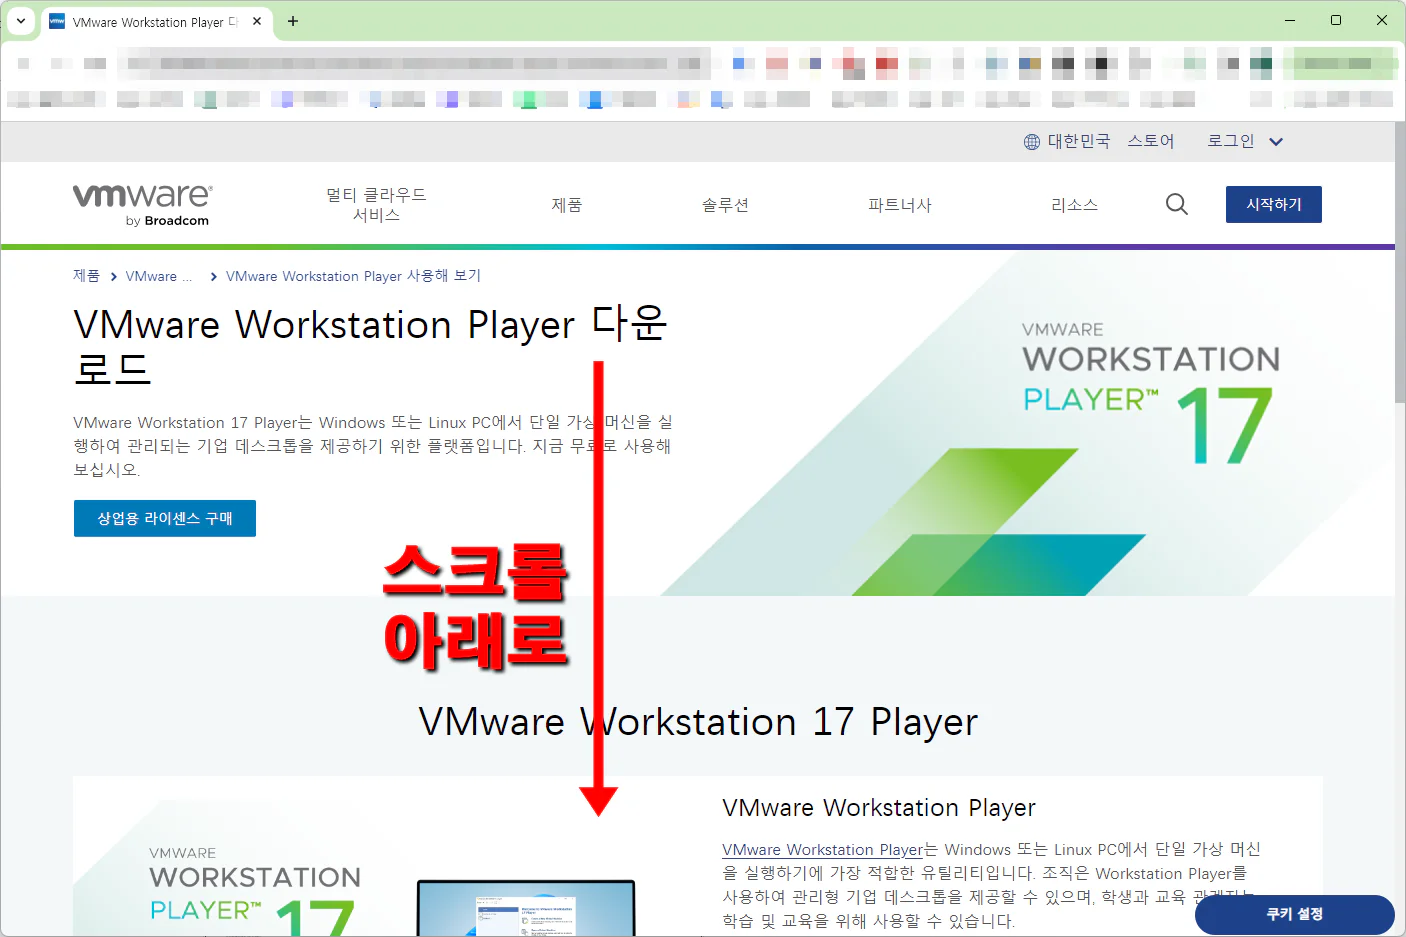
Task: Click the globe icon beside 대한민국
Action: tap(1031, 141)
